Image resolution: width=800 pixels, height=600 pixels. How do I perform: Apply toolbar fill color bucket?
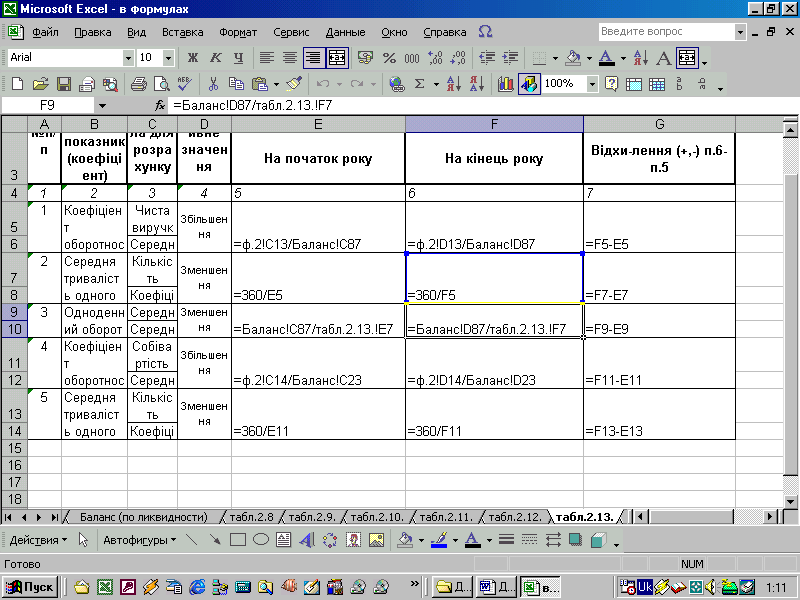[573, 58]
